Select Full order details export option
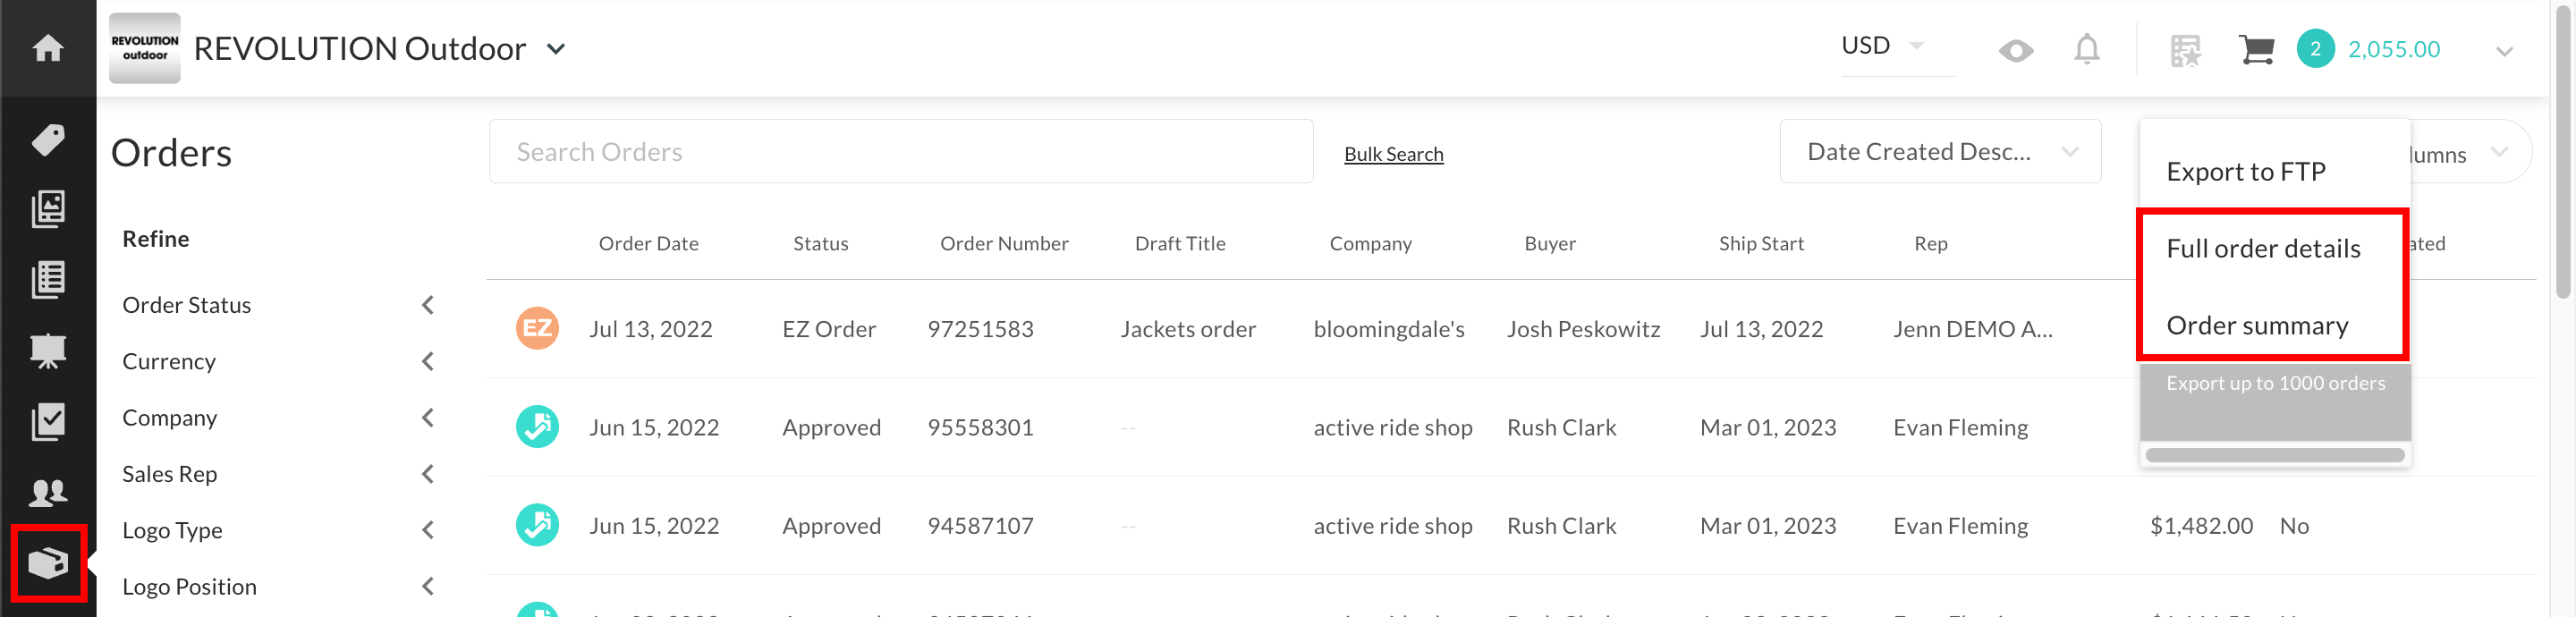2576x617 pixels. click(2263, 248)
